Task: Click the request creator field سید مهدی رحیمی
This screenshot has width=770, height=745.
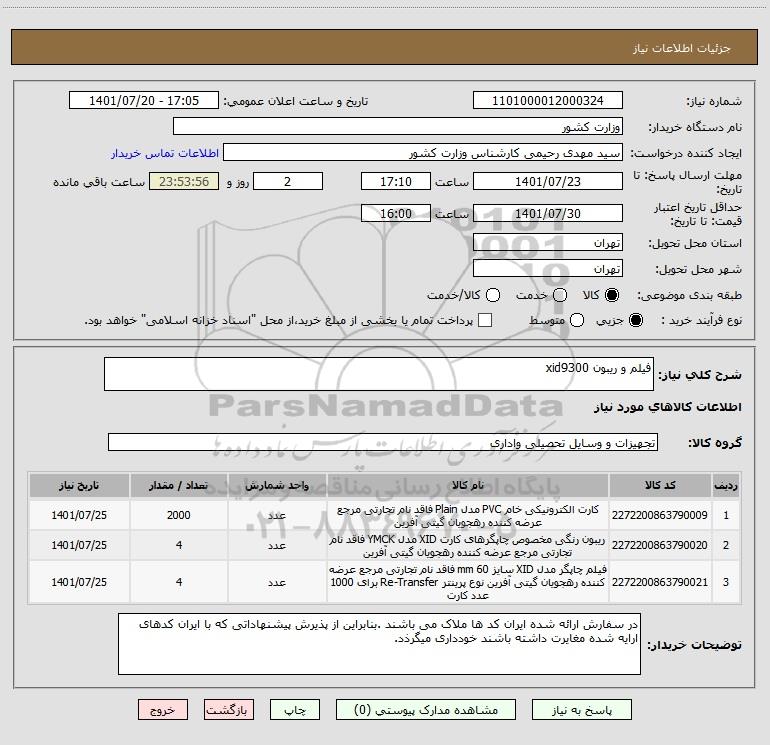Action: pos(423,152)
